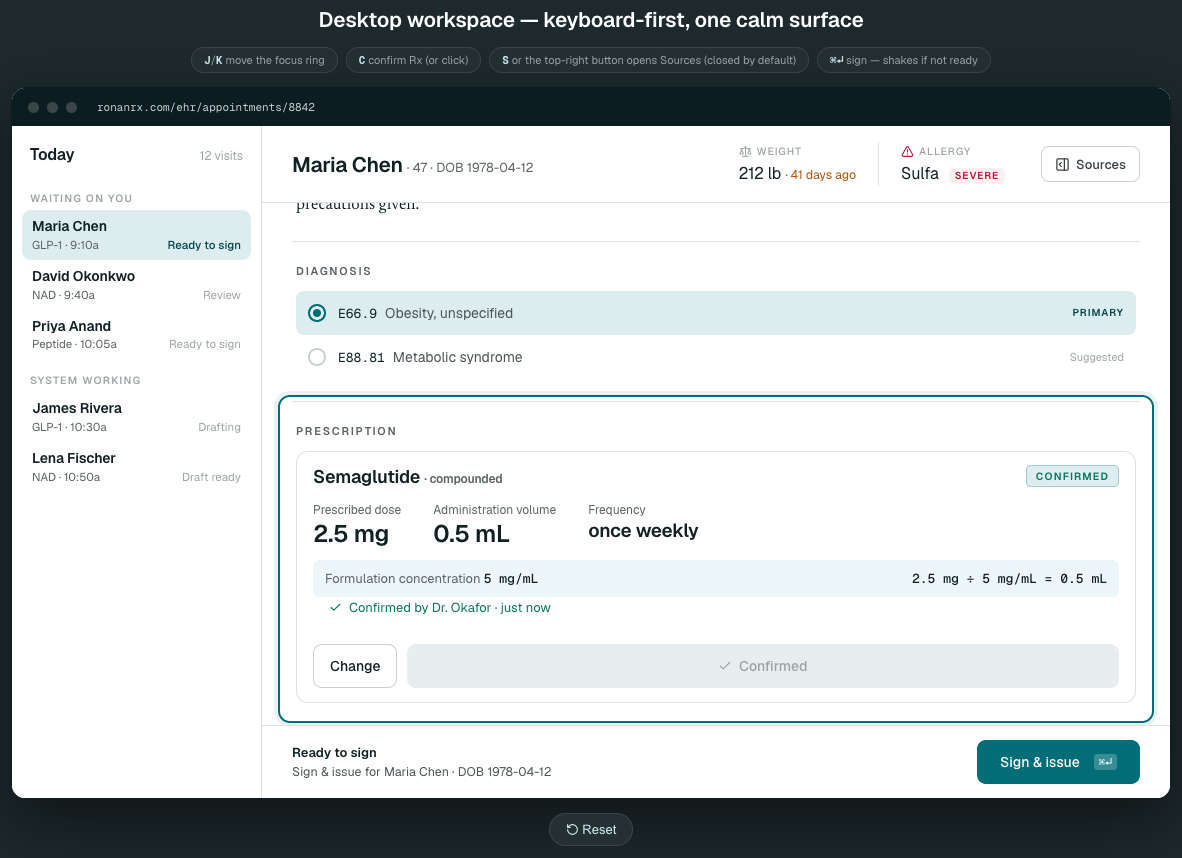The height and width of the screenshot is (858, 1182).
Task: Click the PRIMARY label on E66.9 row
Action: point(1098,312)
